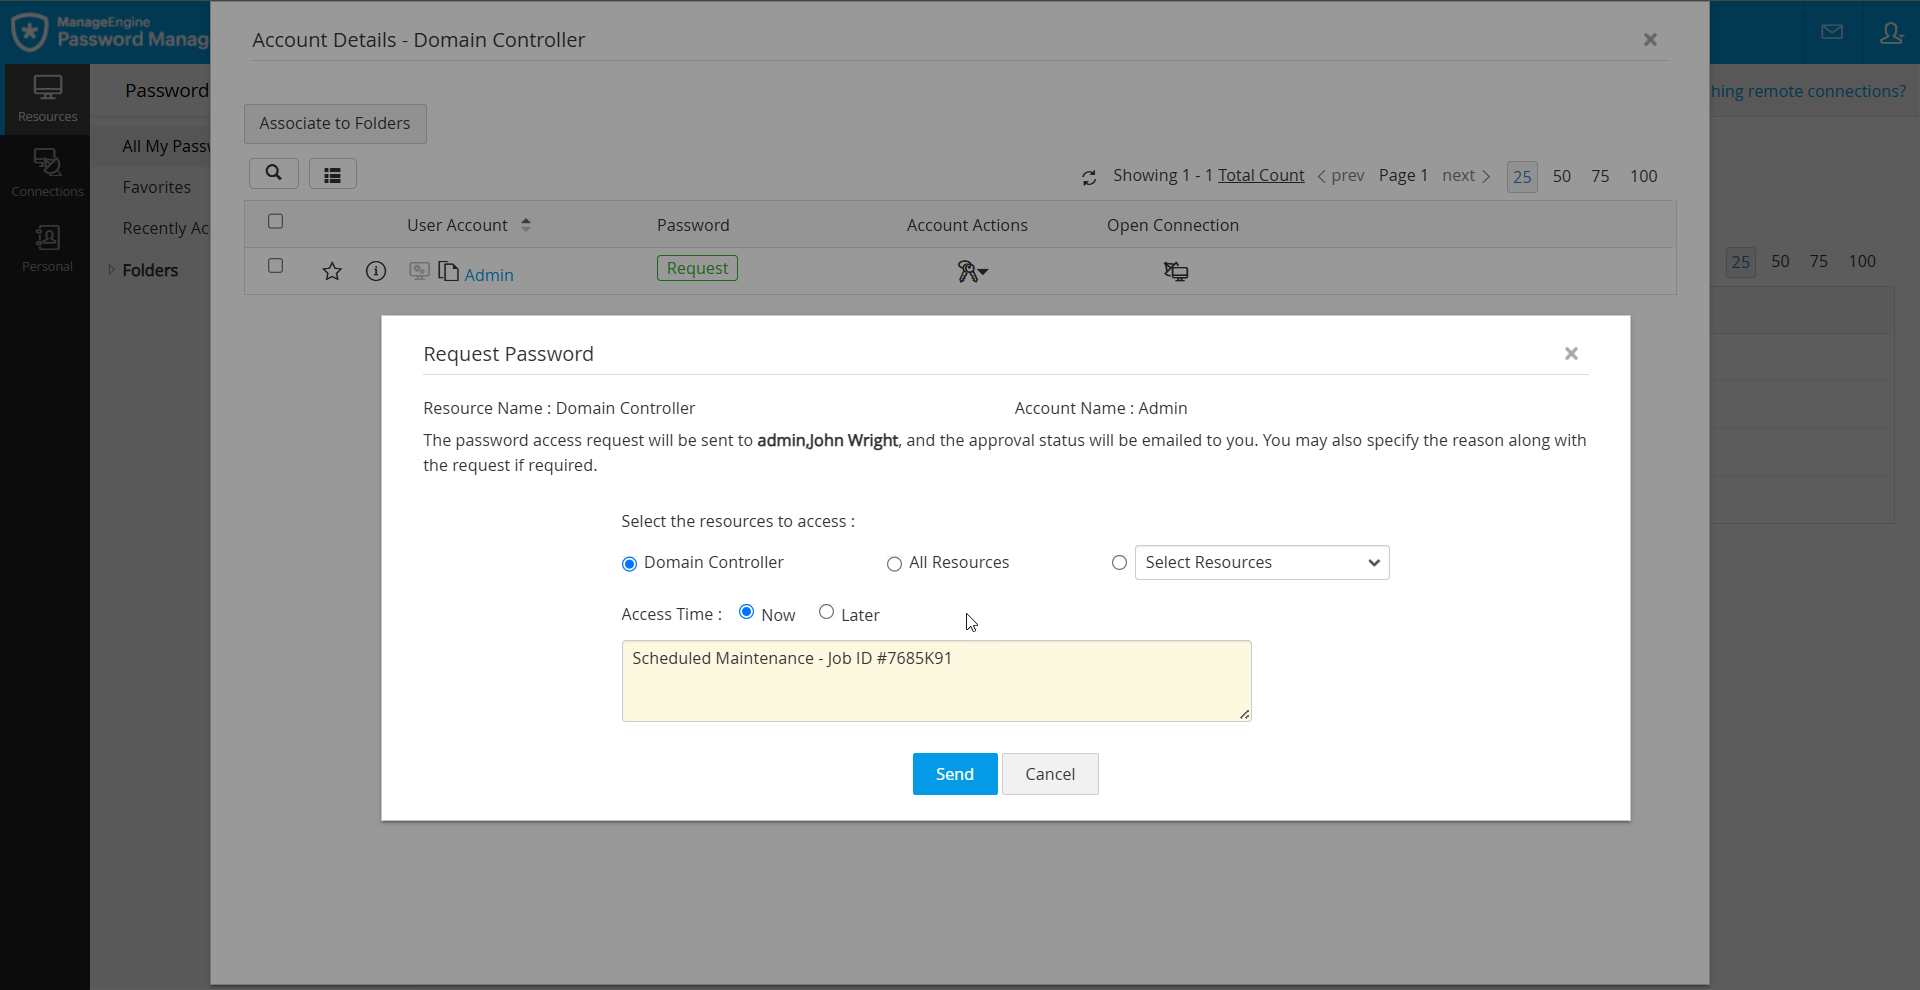Click the copy icon beside Admin
Image resolution: width=1920 pixels, height=990 pixels.
(449, 272)
